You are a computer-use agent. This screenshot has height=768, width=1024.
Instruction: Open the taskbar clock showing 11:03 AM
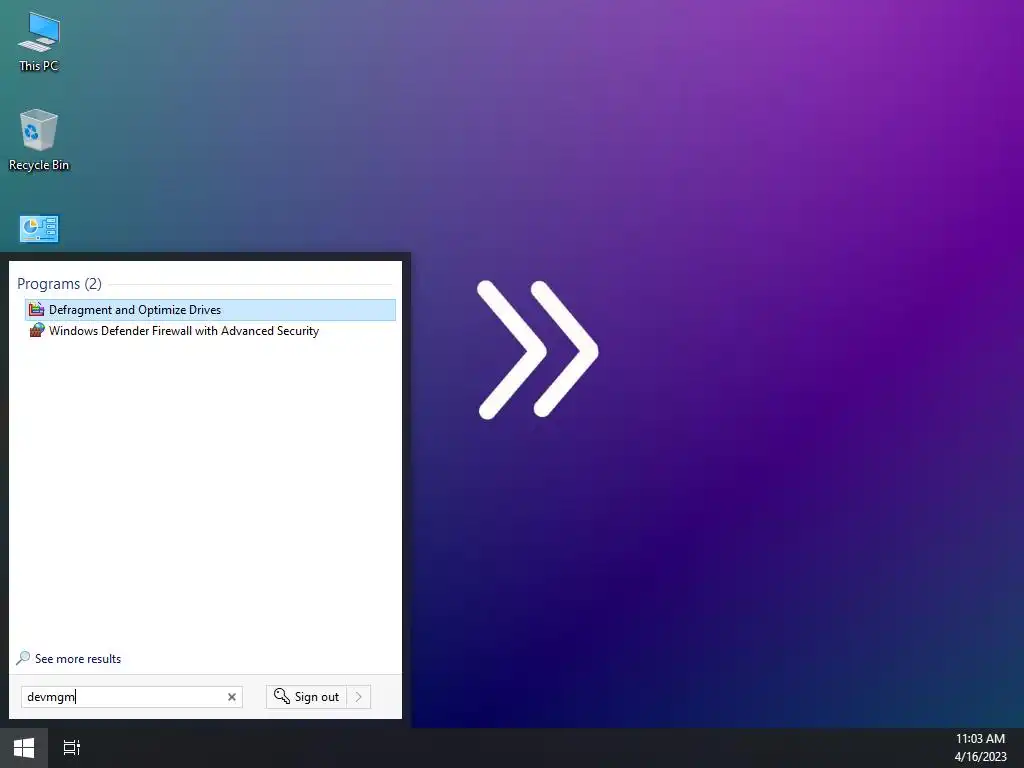[980, 748]
